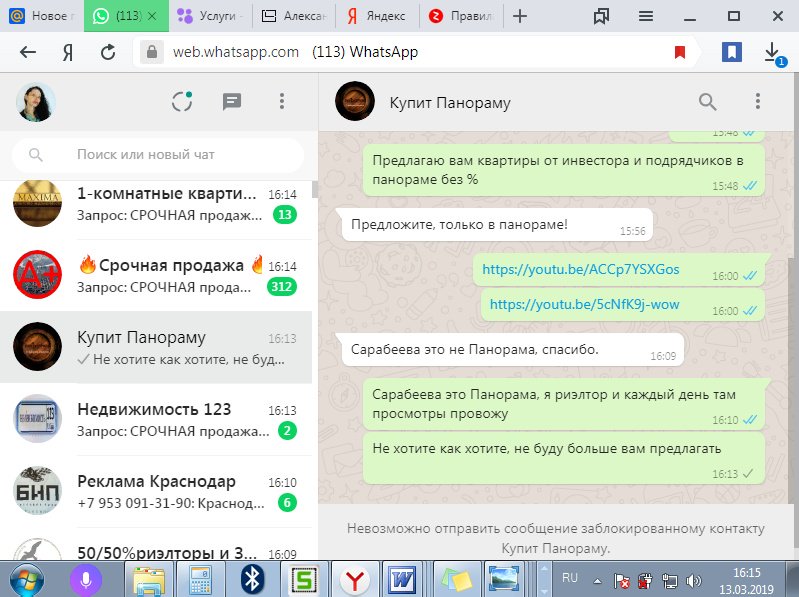Switch to Яндекс tab
Viewport: 799px width, 597px height.
[378, 16]
